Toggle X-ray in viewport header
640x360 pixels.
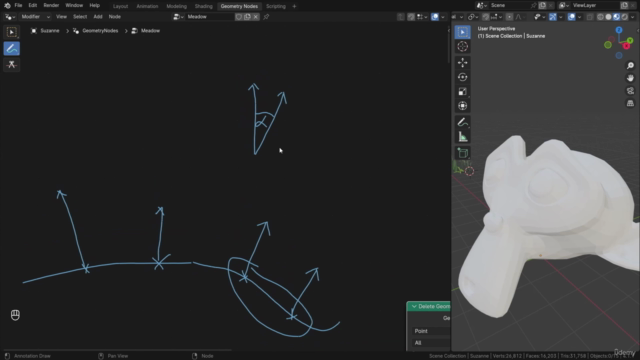click(x=590, y=17)
